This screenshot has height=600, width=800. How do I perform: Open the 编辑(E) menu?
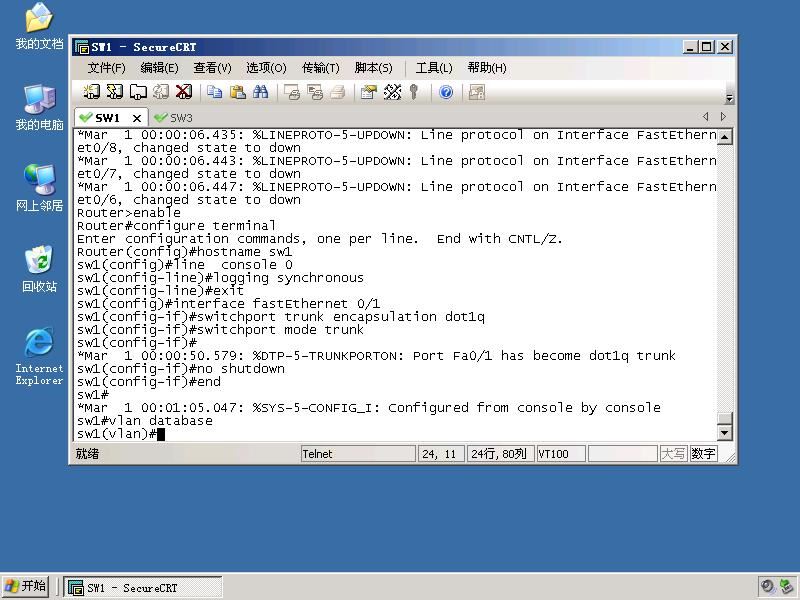[x=159, y=68]
